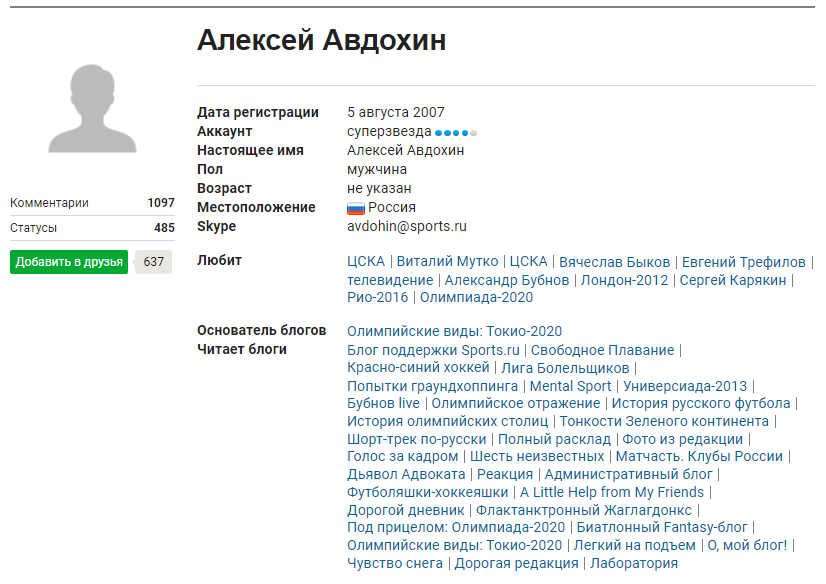
Task: Open the Олимпийское отражение blog link
Action: pyautogui.click(x=516, y=403)
